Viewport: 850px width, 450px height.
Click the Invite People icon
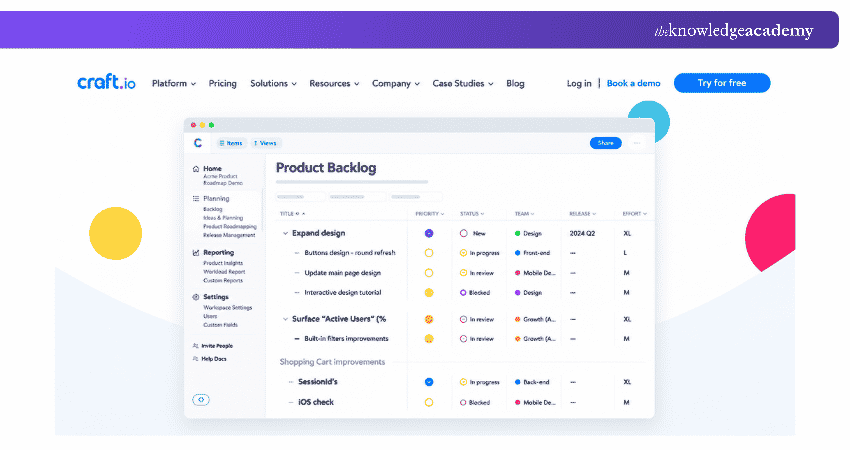[195, 346]
